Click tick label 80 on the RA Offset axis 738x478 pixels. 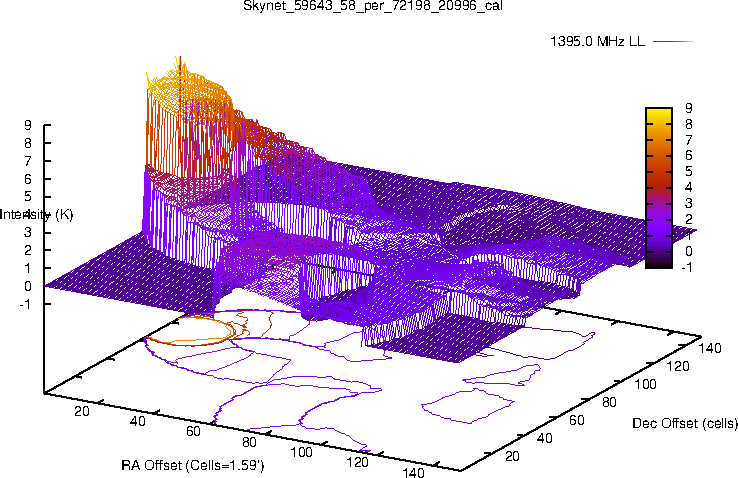(249, 442)
